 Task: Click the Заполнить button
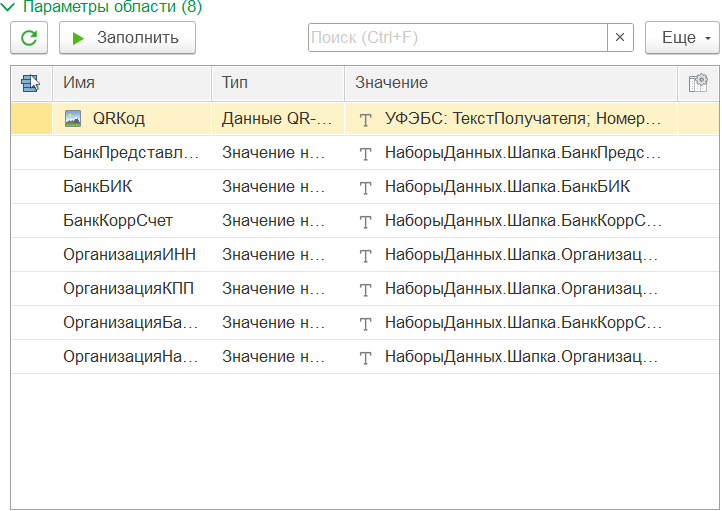pyautogui.click(x=127, y=38)
